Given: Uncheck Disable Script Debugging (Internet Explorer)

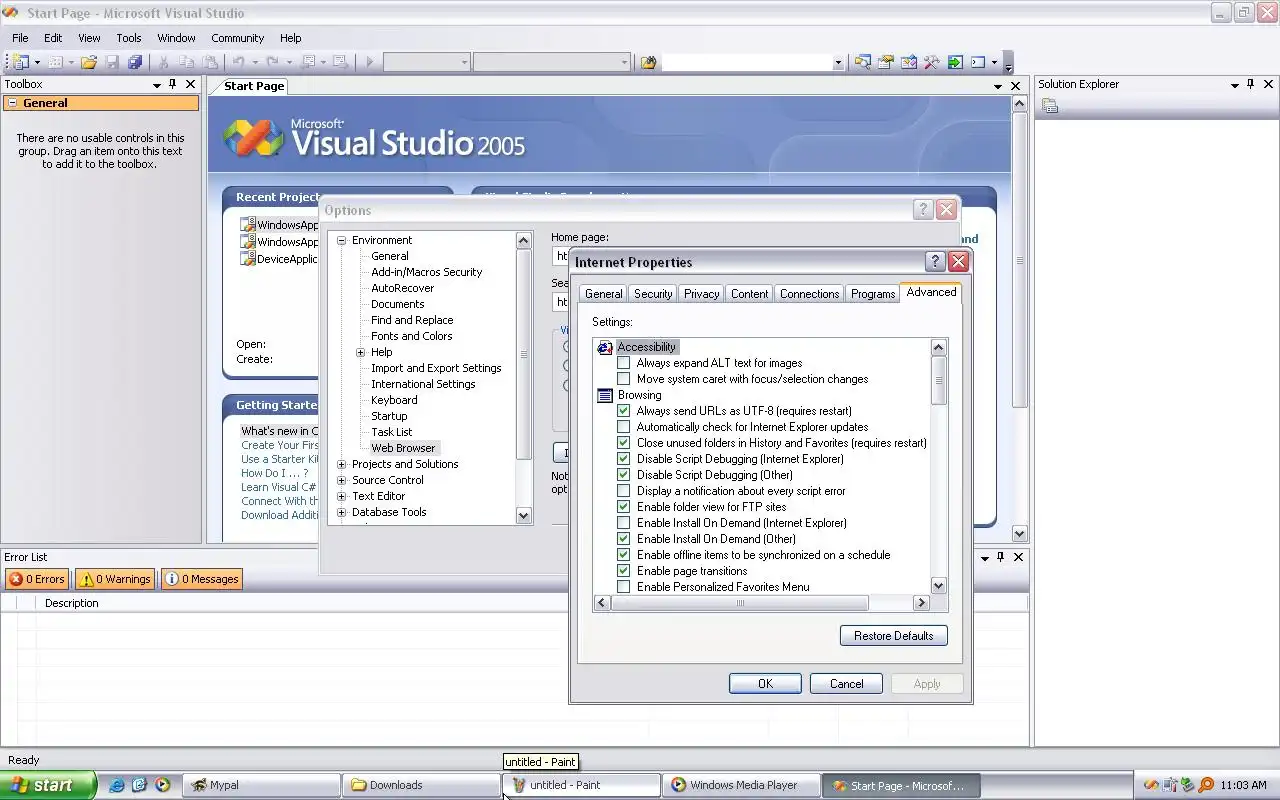Looking at the screenshot, I should pos(624,459).
